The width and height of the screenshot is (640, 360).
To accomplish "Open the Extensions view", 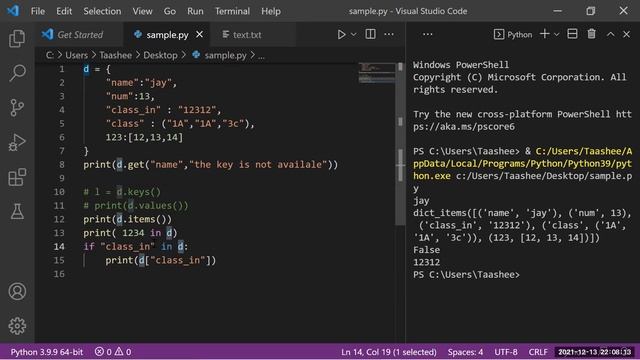I will click(x=17, y=177).
